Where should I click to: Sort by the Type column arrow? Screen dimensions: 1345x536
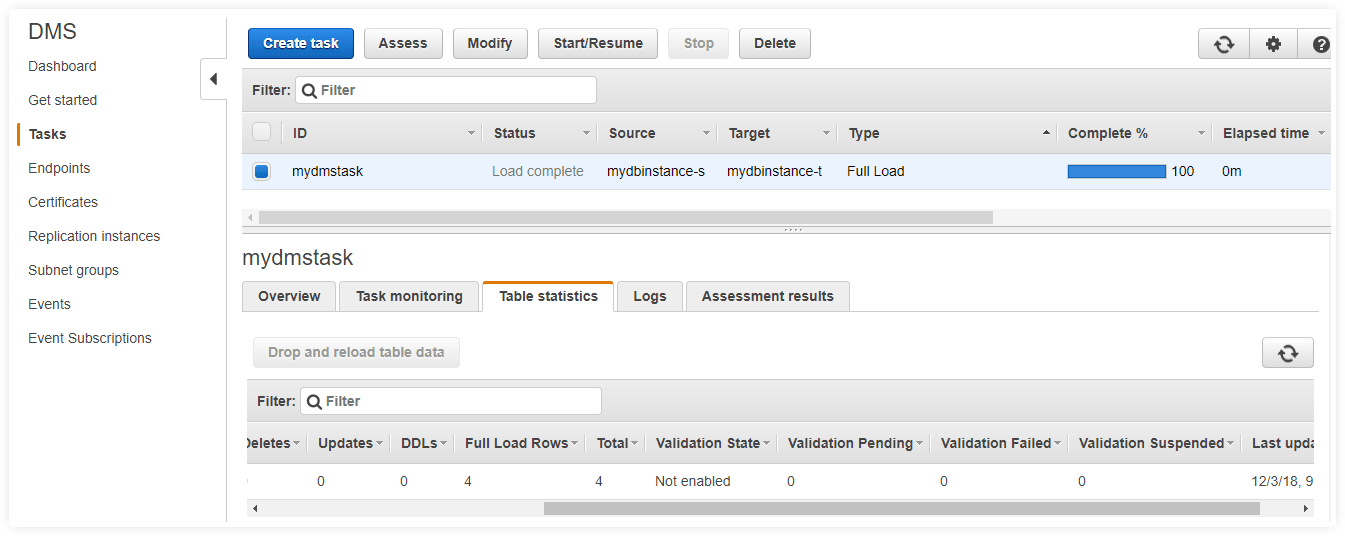(x=1046, y=133)
